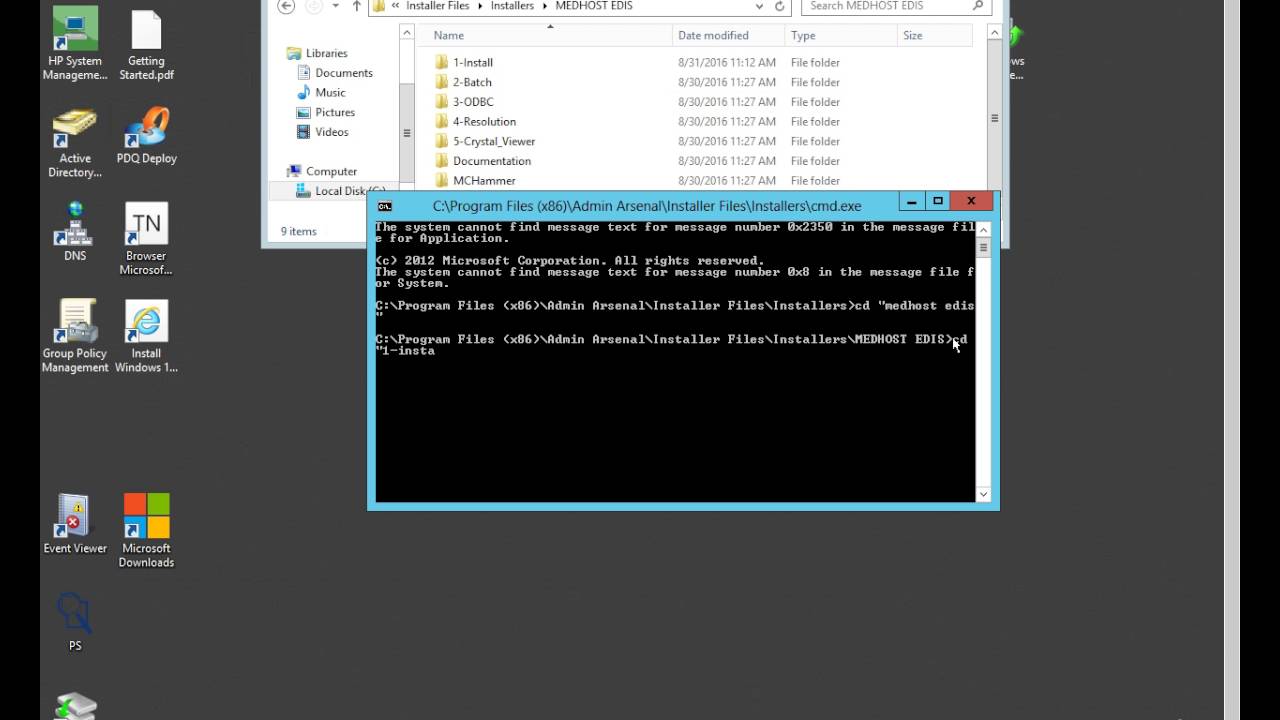The width and height of the screenshot is (1280, 720).
Task: Open Pictures library in navigation pane
Action: 325,112
